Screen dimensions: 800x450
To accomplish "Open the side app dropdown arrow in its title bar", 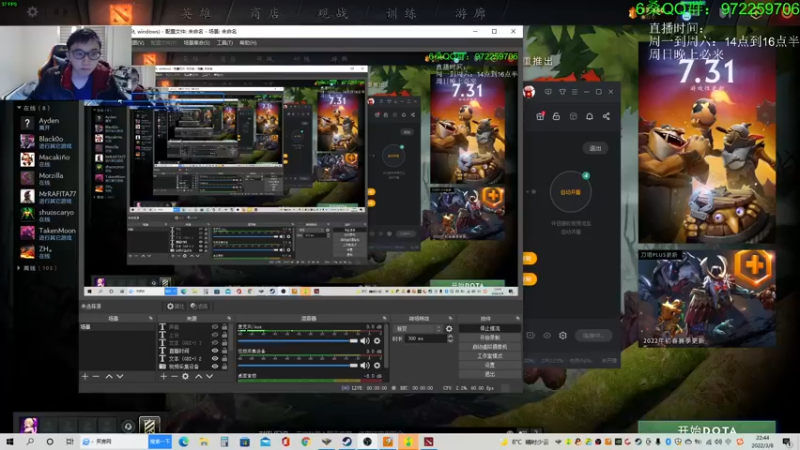I will (562, 92).
